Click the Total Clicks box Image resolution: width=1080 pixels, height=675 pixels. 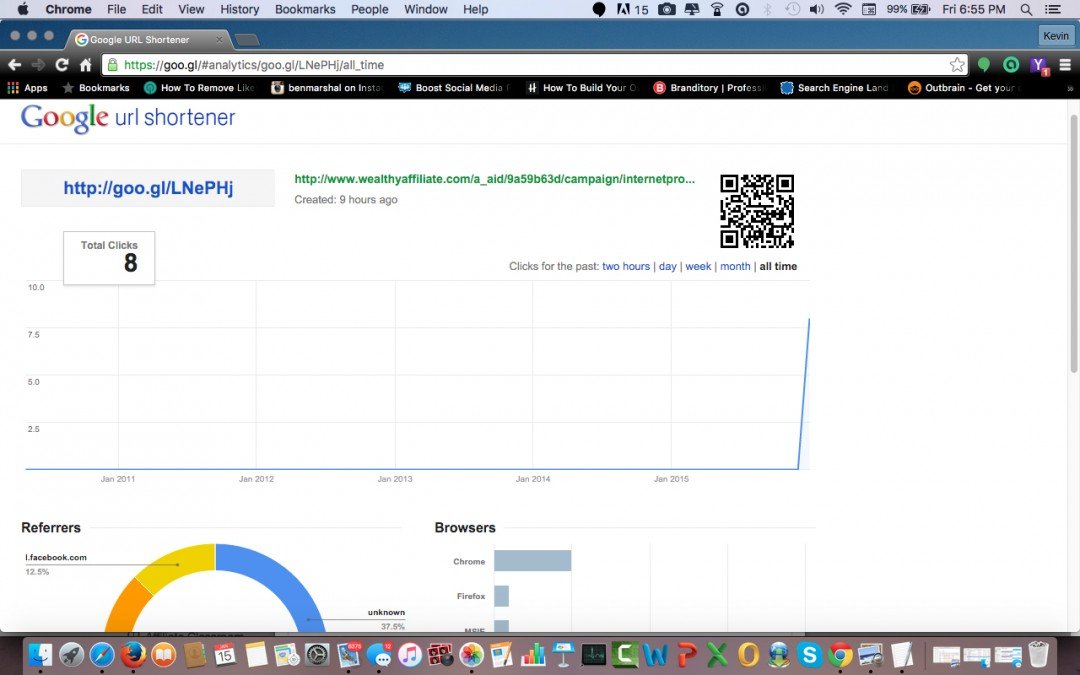109,258
